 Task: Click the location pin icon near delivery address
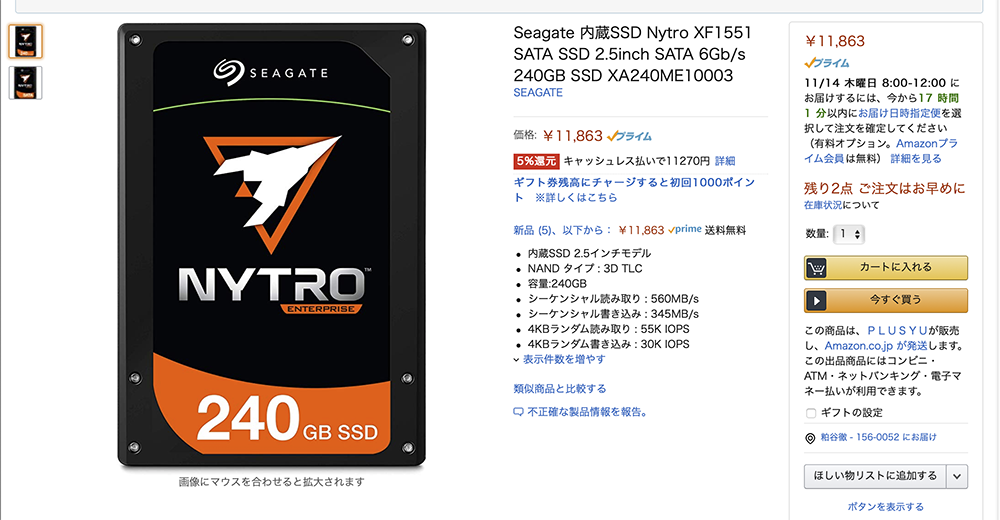pos(810,438)
